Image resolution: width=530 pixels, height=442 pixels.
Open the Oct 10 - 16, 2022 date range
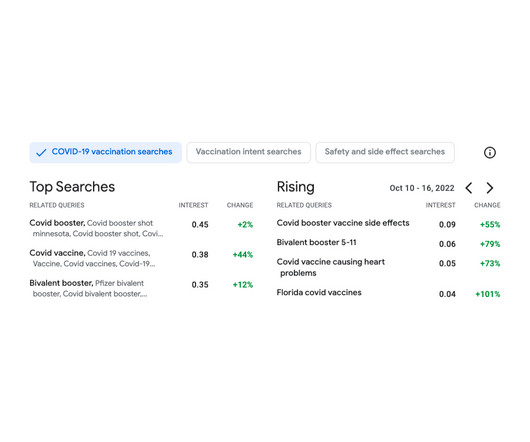coord(422,188)
